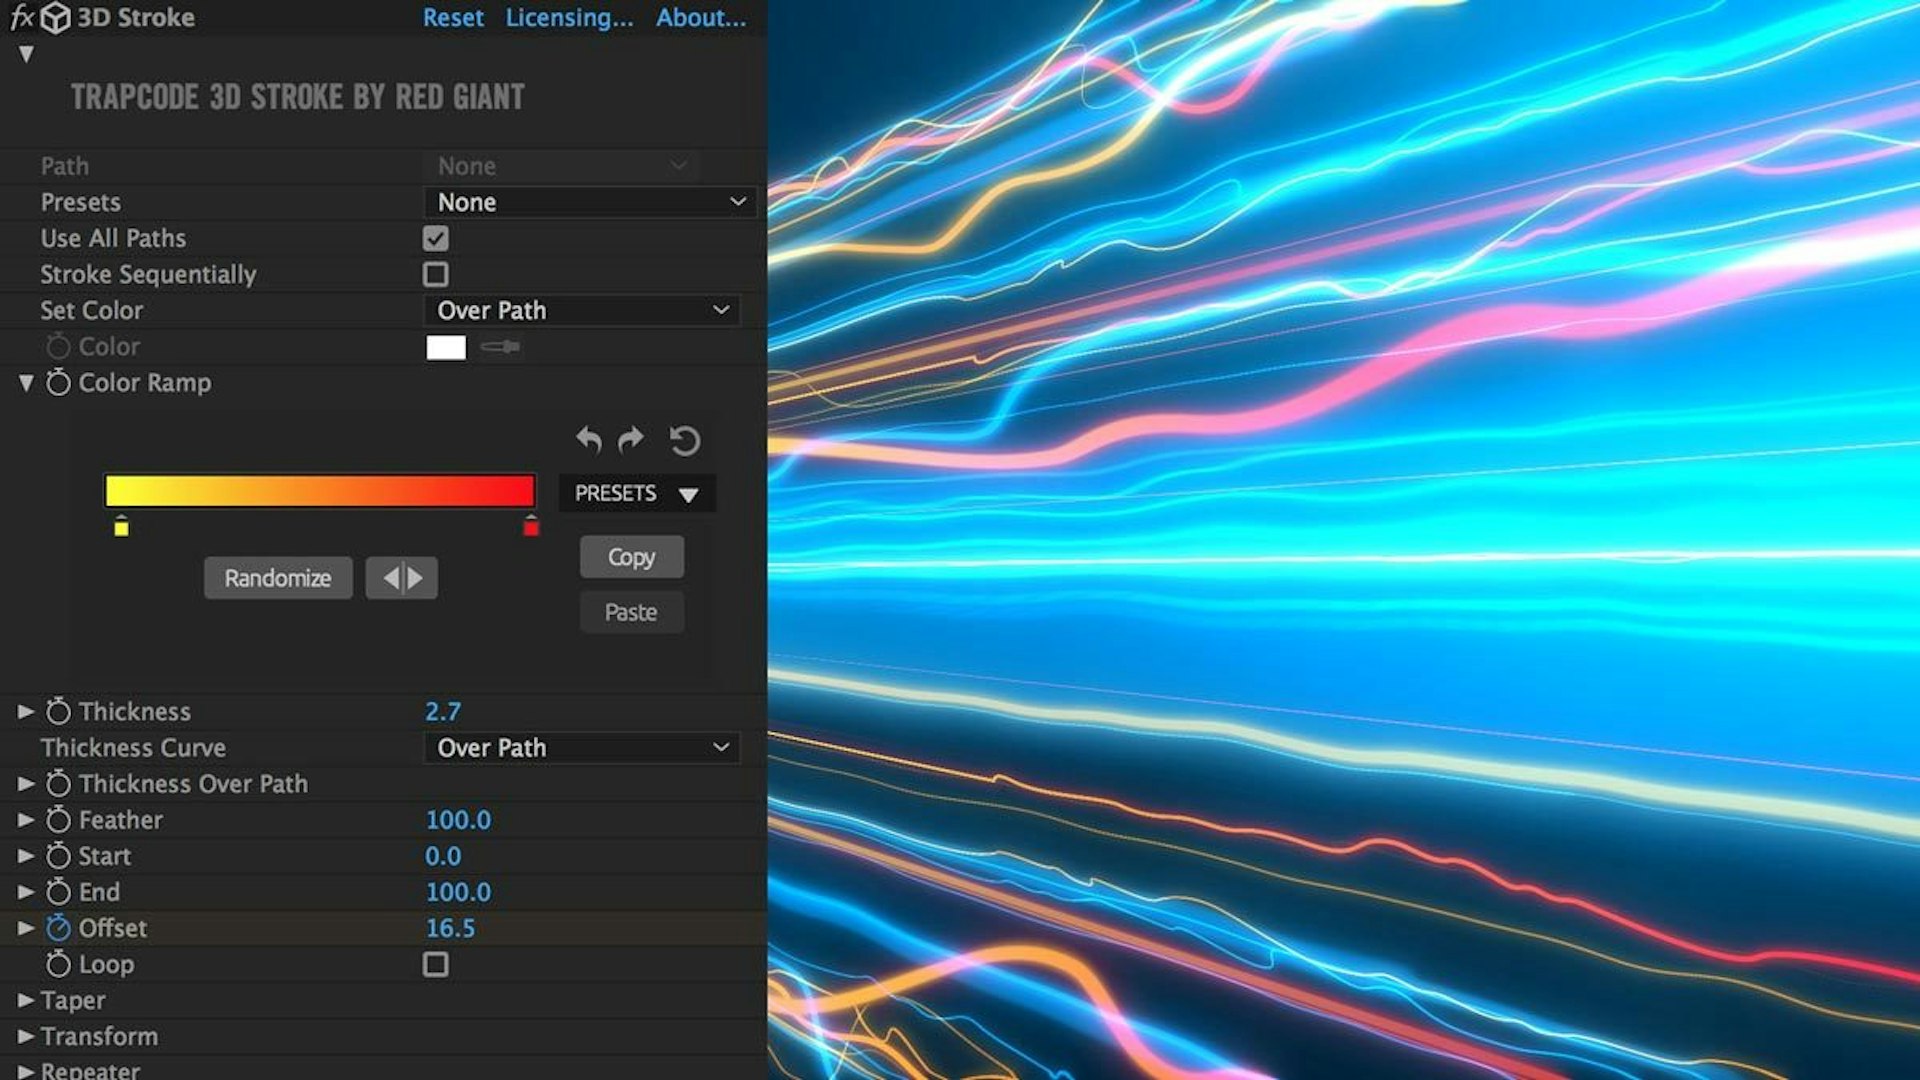Click the Color Ramp stopwatch icon

(59, 382)
